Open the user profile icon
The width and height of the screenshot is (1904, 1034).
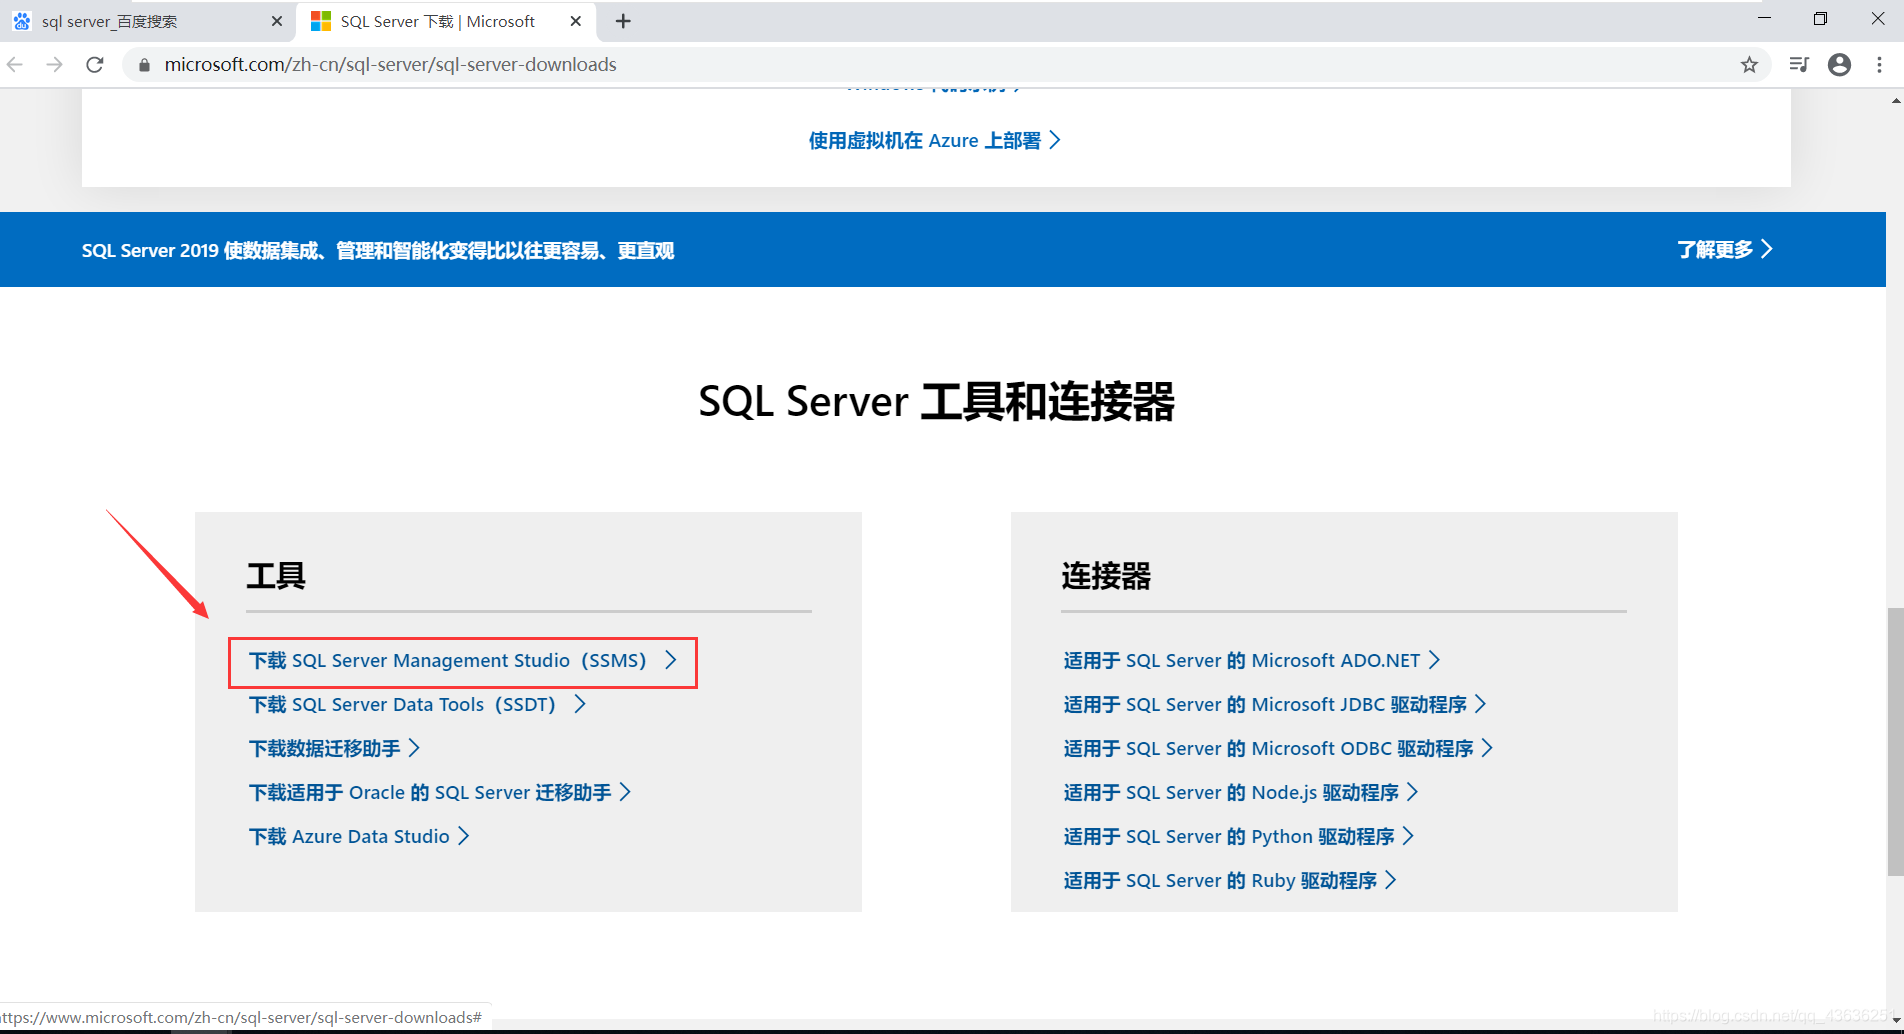1839,65
